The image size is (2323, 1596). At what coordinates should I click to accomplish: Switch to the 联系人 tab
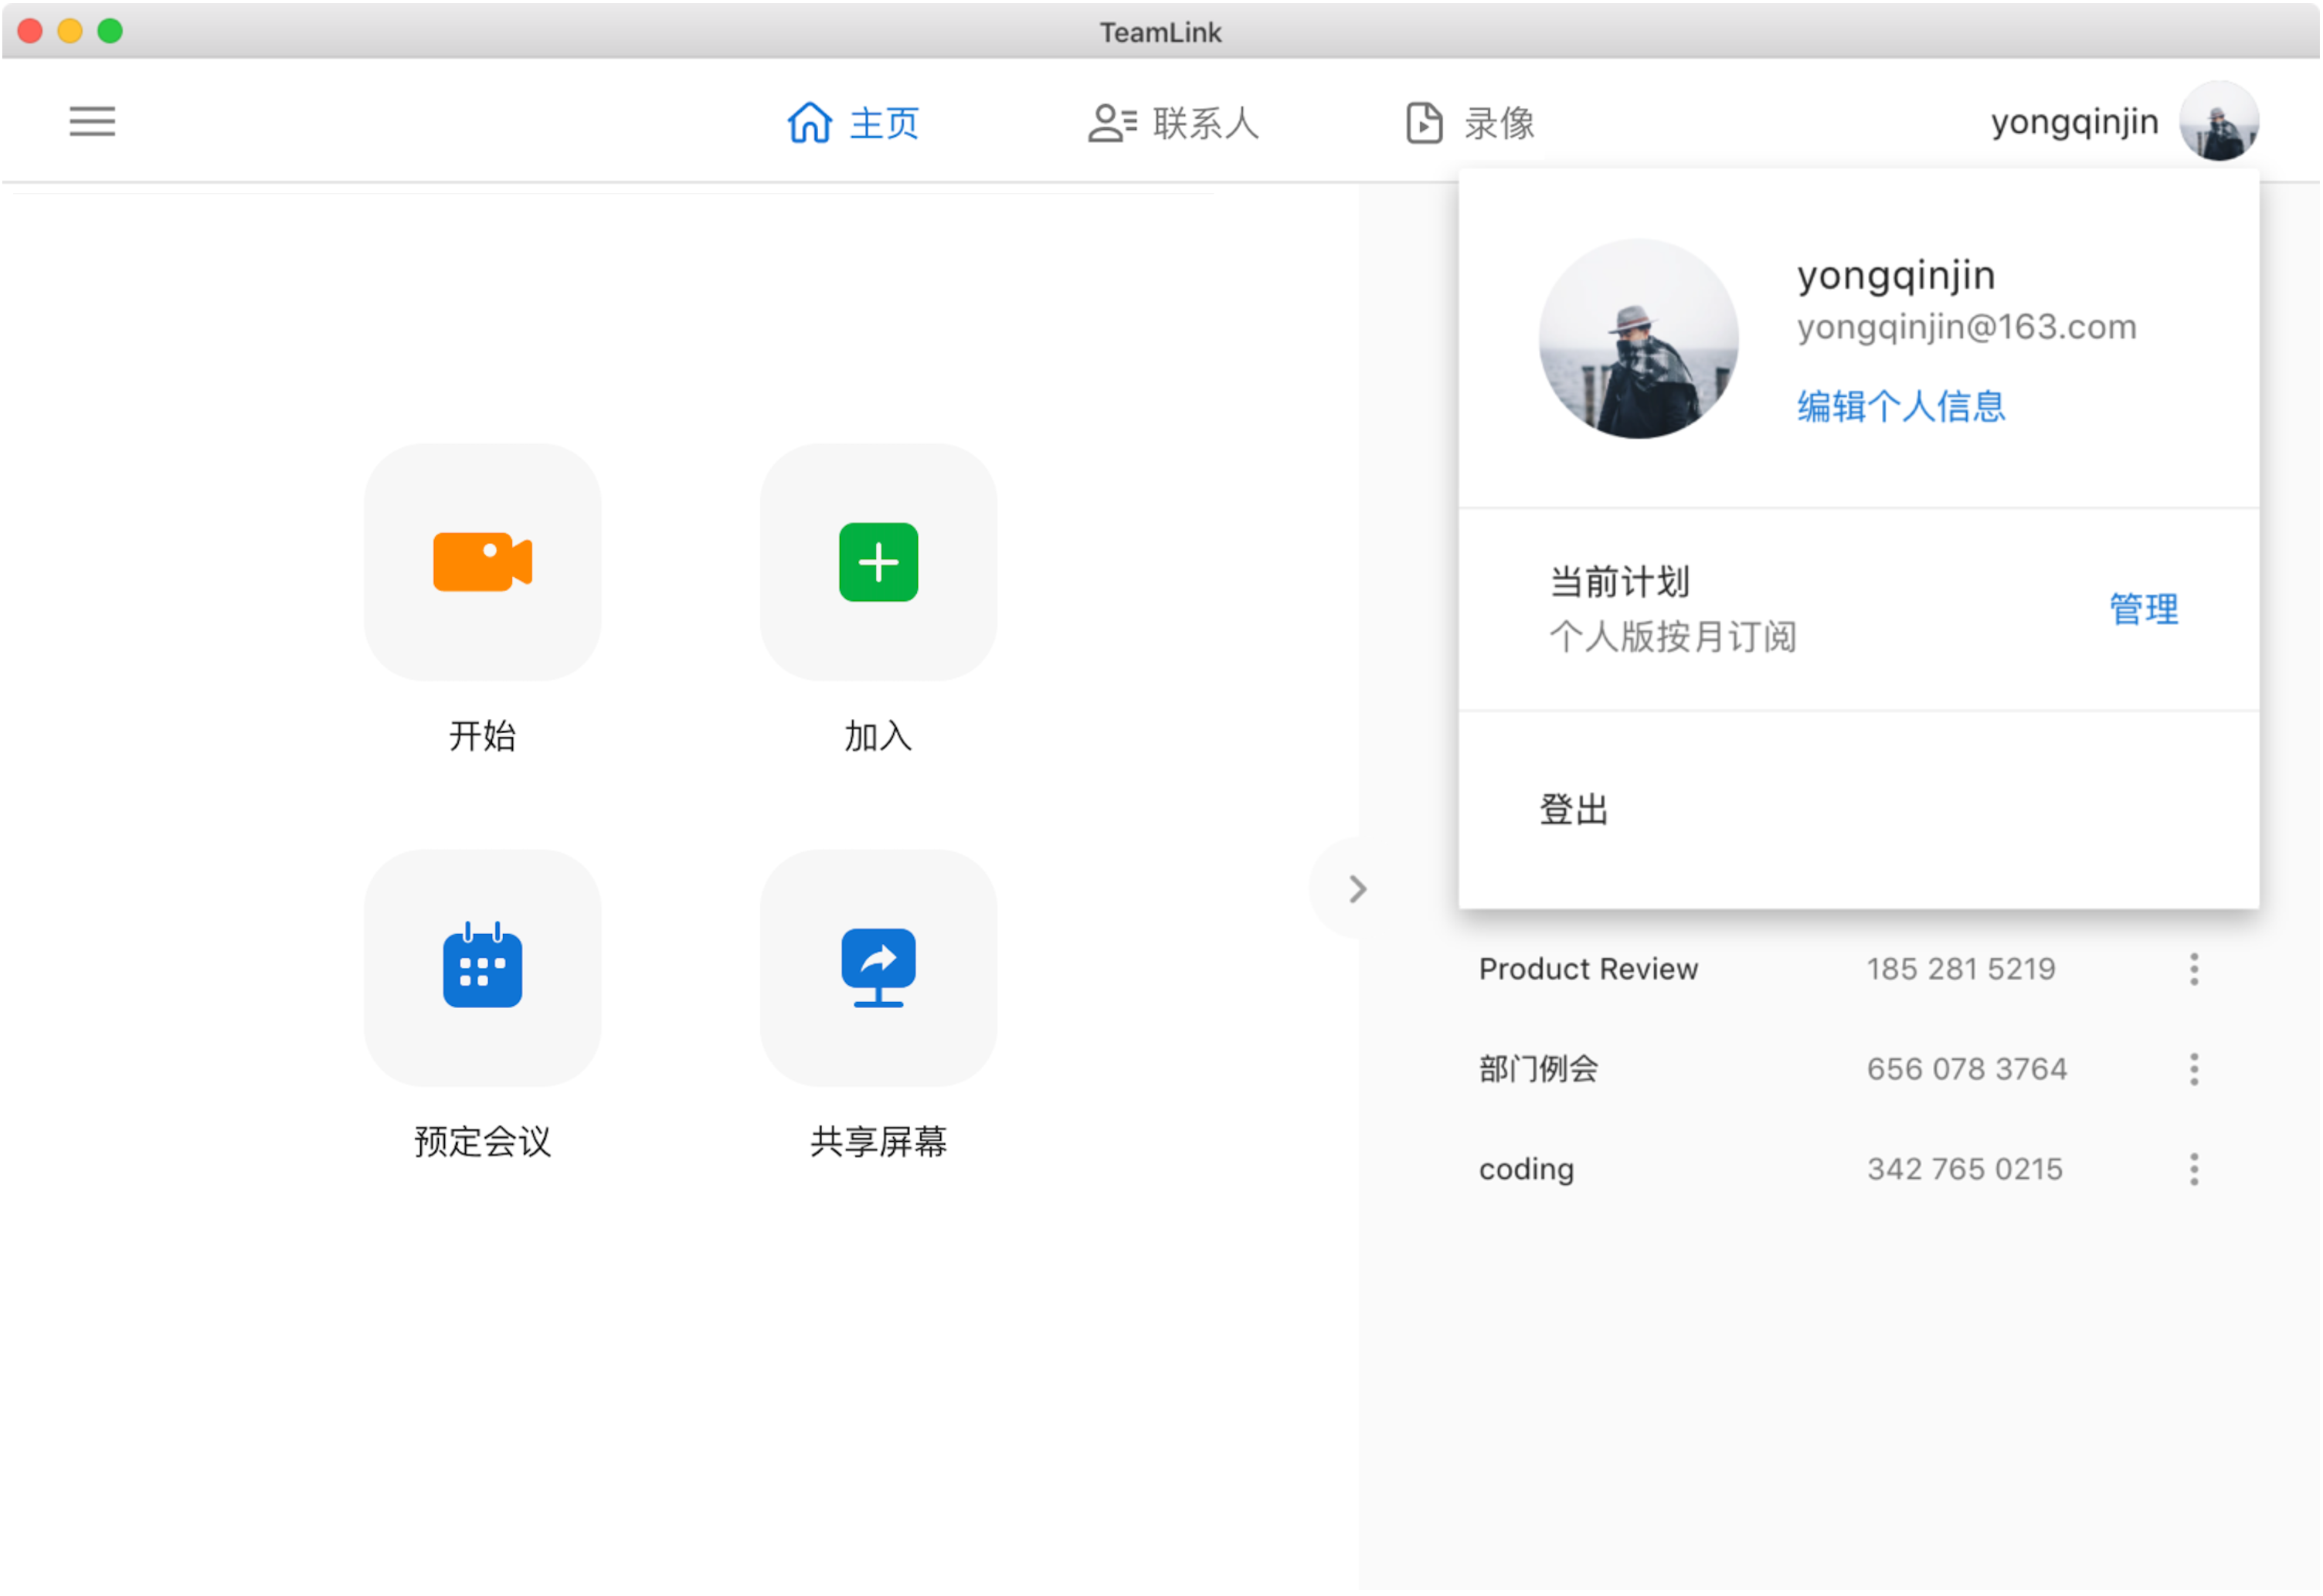(1204, 123)
